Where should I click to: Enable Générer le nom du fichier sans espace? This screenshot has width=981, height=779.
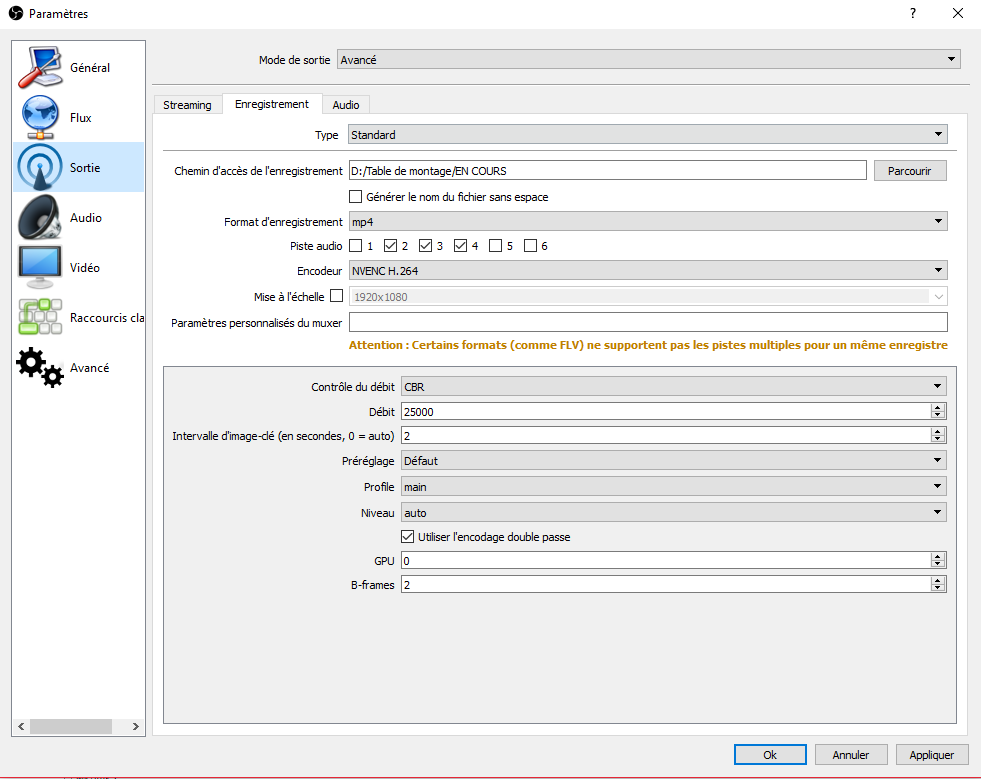[x=355, y=196]
